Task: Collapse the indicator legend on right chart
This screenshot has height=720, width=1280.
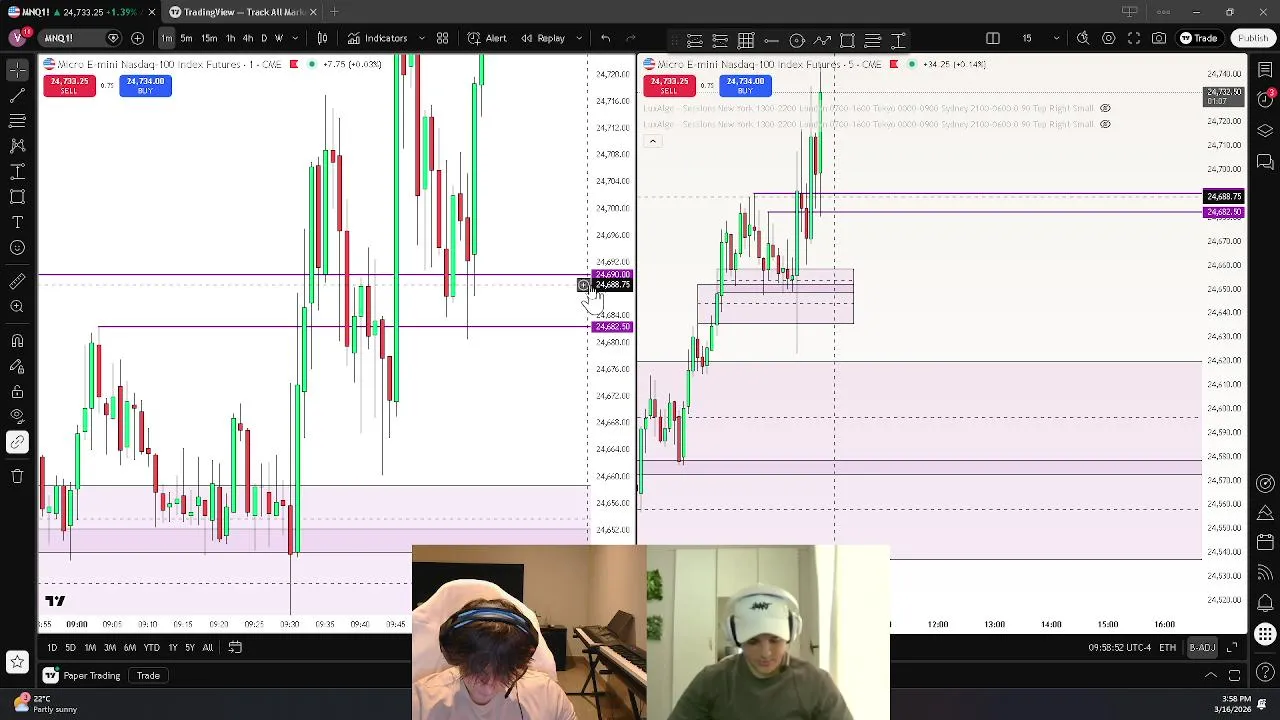Action: coord(652,141)
